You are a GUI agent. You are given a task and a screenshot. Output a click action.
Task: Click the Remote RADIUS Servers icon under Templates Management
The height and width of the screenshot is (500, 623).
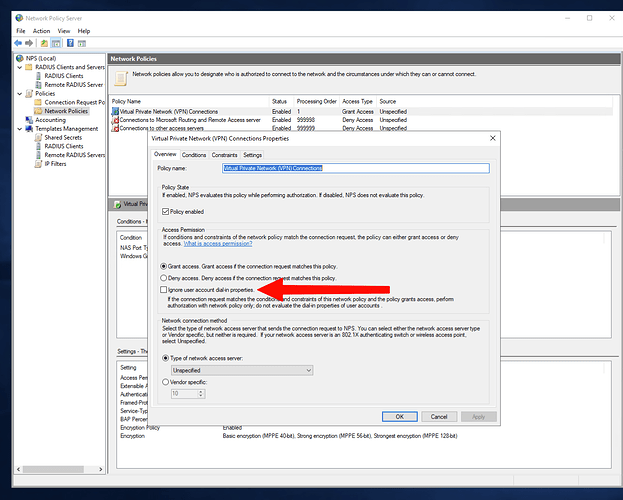pyautogui.click(x=39, y=155)
